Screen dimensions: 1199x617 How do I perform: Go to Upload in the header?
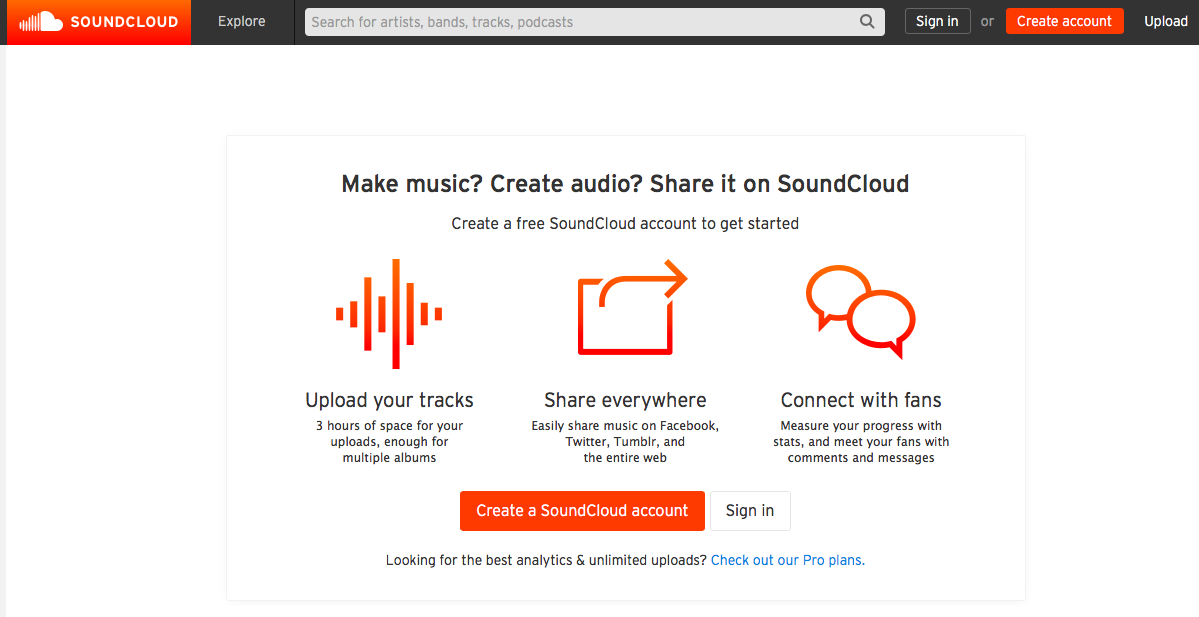1165,21
